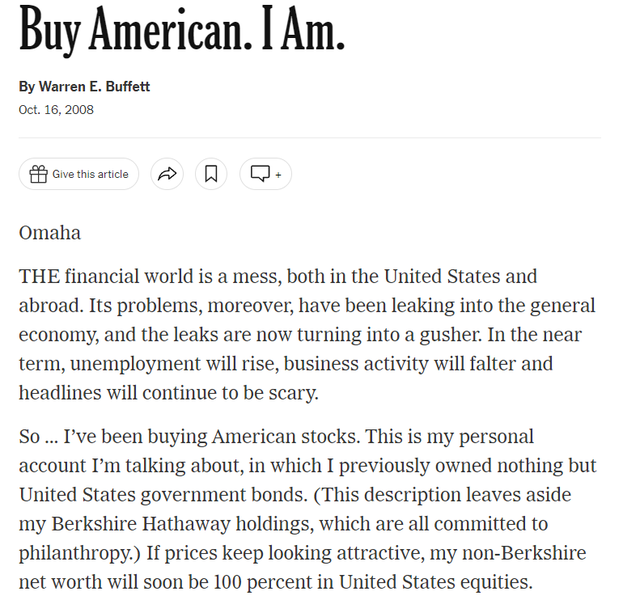Bookmark this article with the save icon
The width and height of the screenshot is (640, 600).
click(x=211, y=174)
